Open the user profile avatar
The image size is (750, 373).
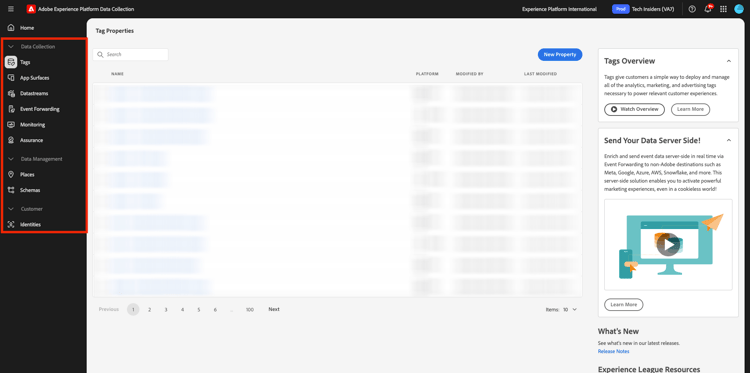click(x=739, y=9)
